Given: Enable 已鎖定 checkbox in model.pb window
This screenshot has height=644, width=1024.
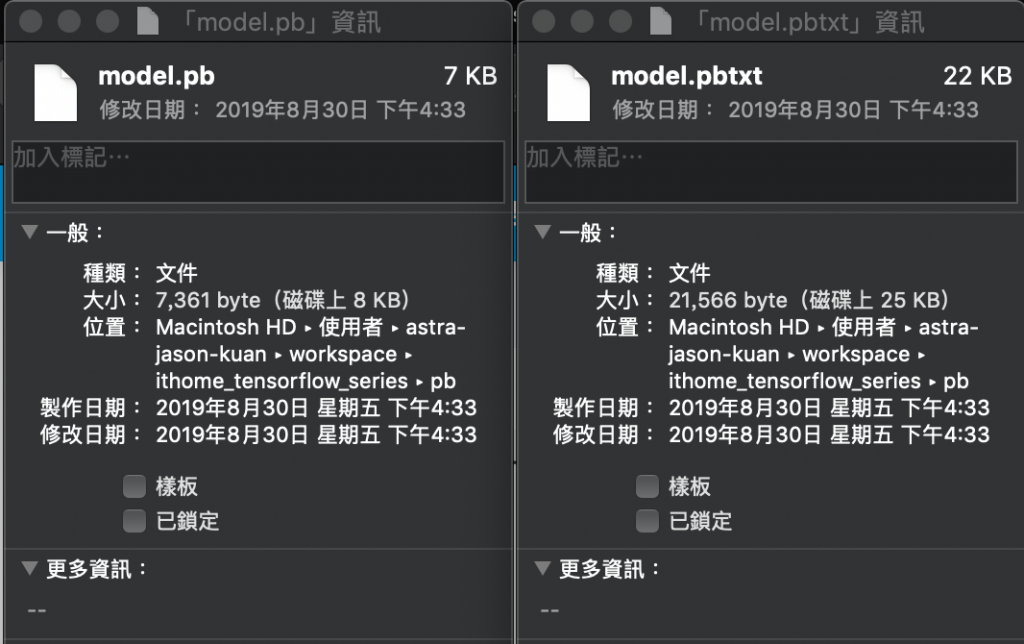Looking at the screenshot, I should 135,521.
